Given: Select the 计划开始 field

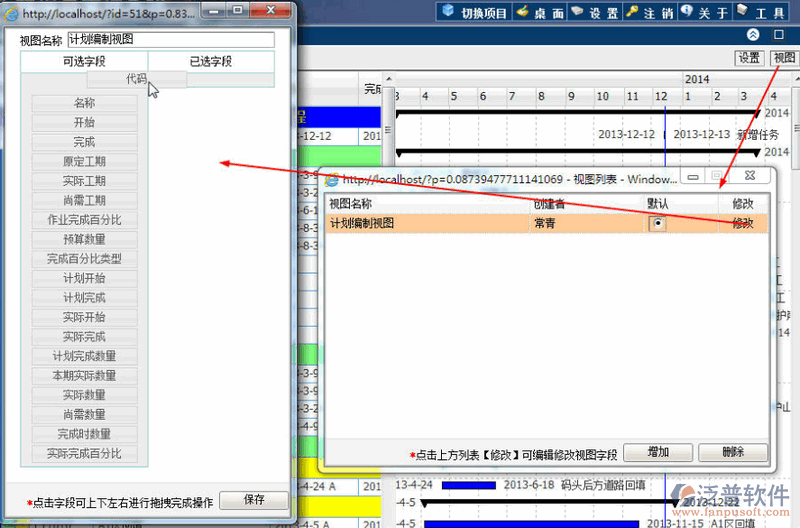Looking at the screenshot, I should point(84,279).
